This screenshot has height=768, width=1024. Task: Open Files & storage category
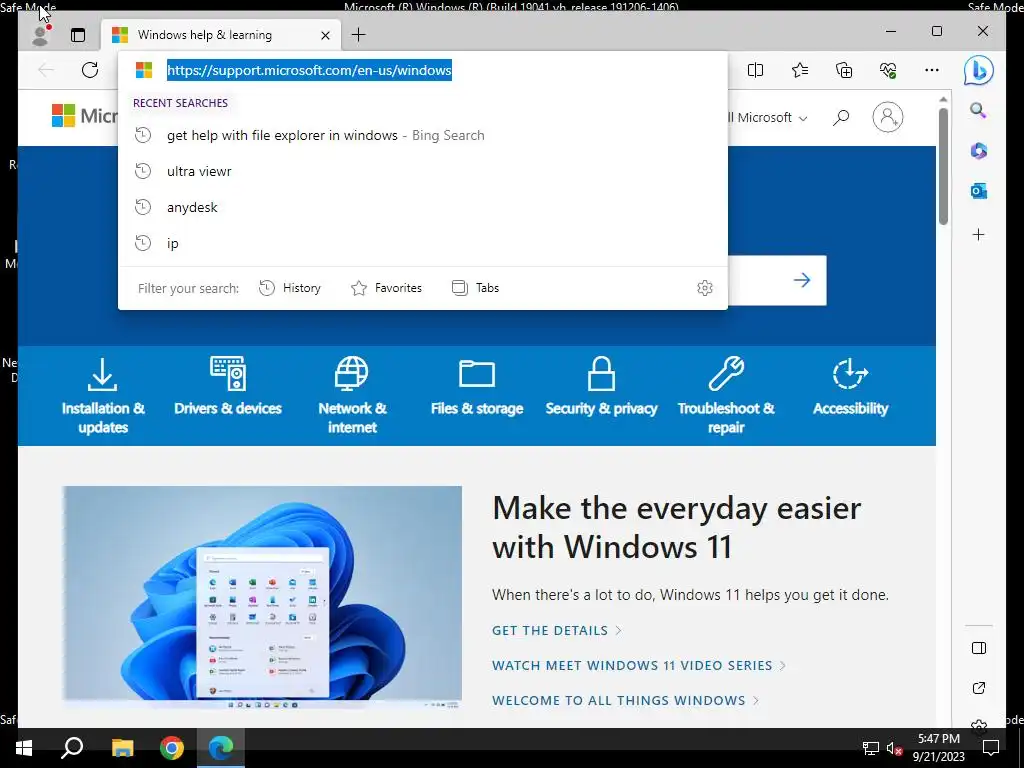[477, 387]
